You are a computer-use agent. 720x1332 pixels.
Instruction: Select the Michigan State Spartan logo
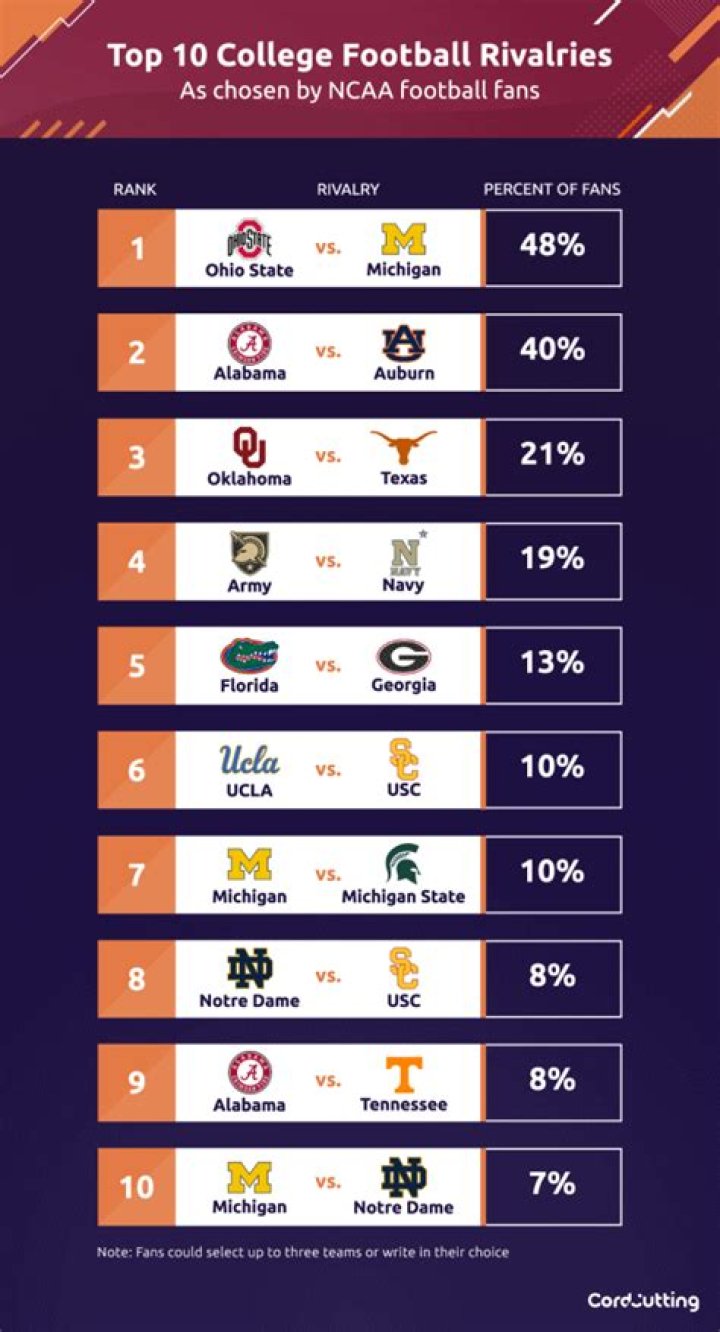(x=403, y=865)
